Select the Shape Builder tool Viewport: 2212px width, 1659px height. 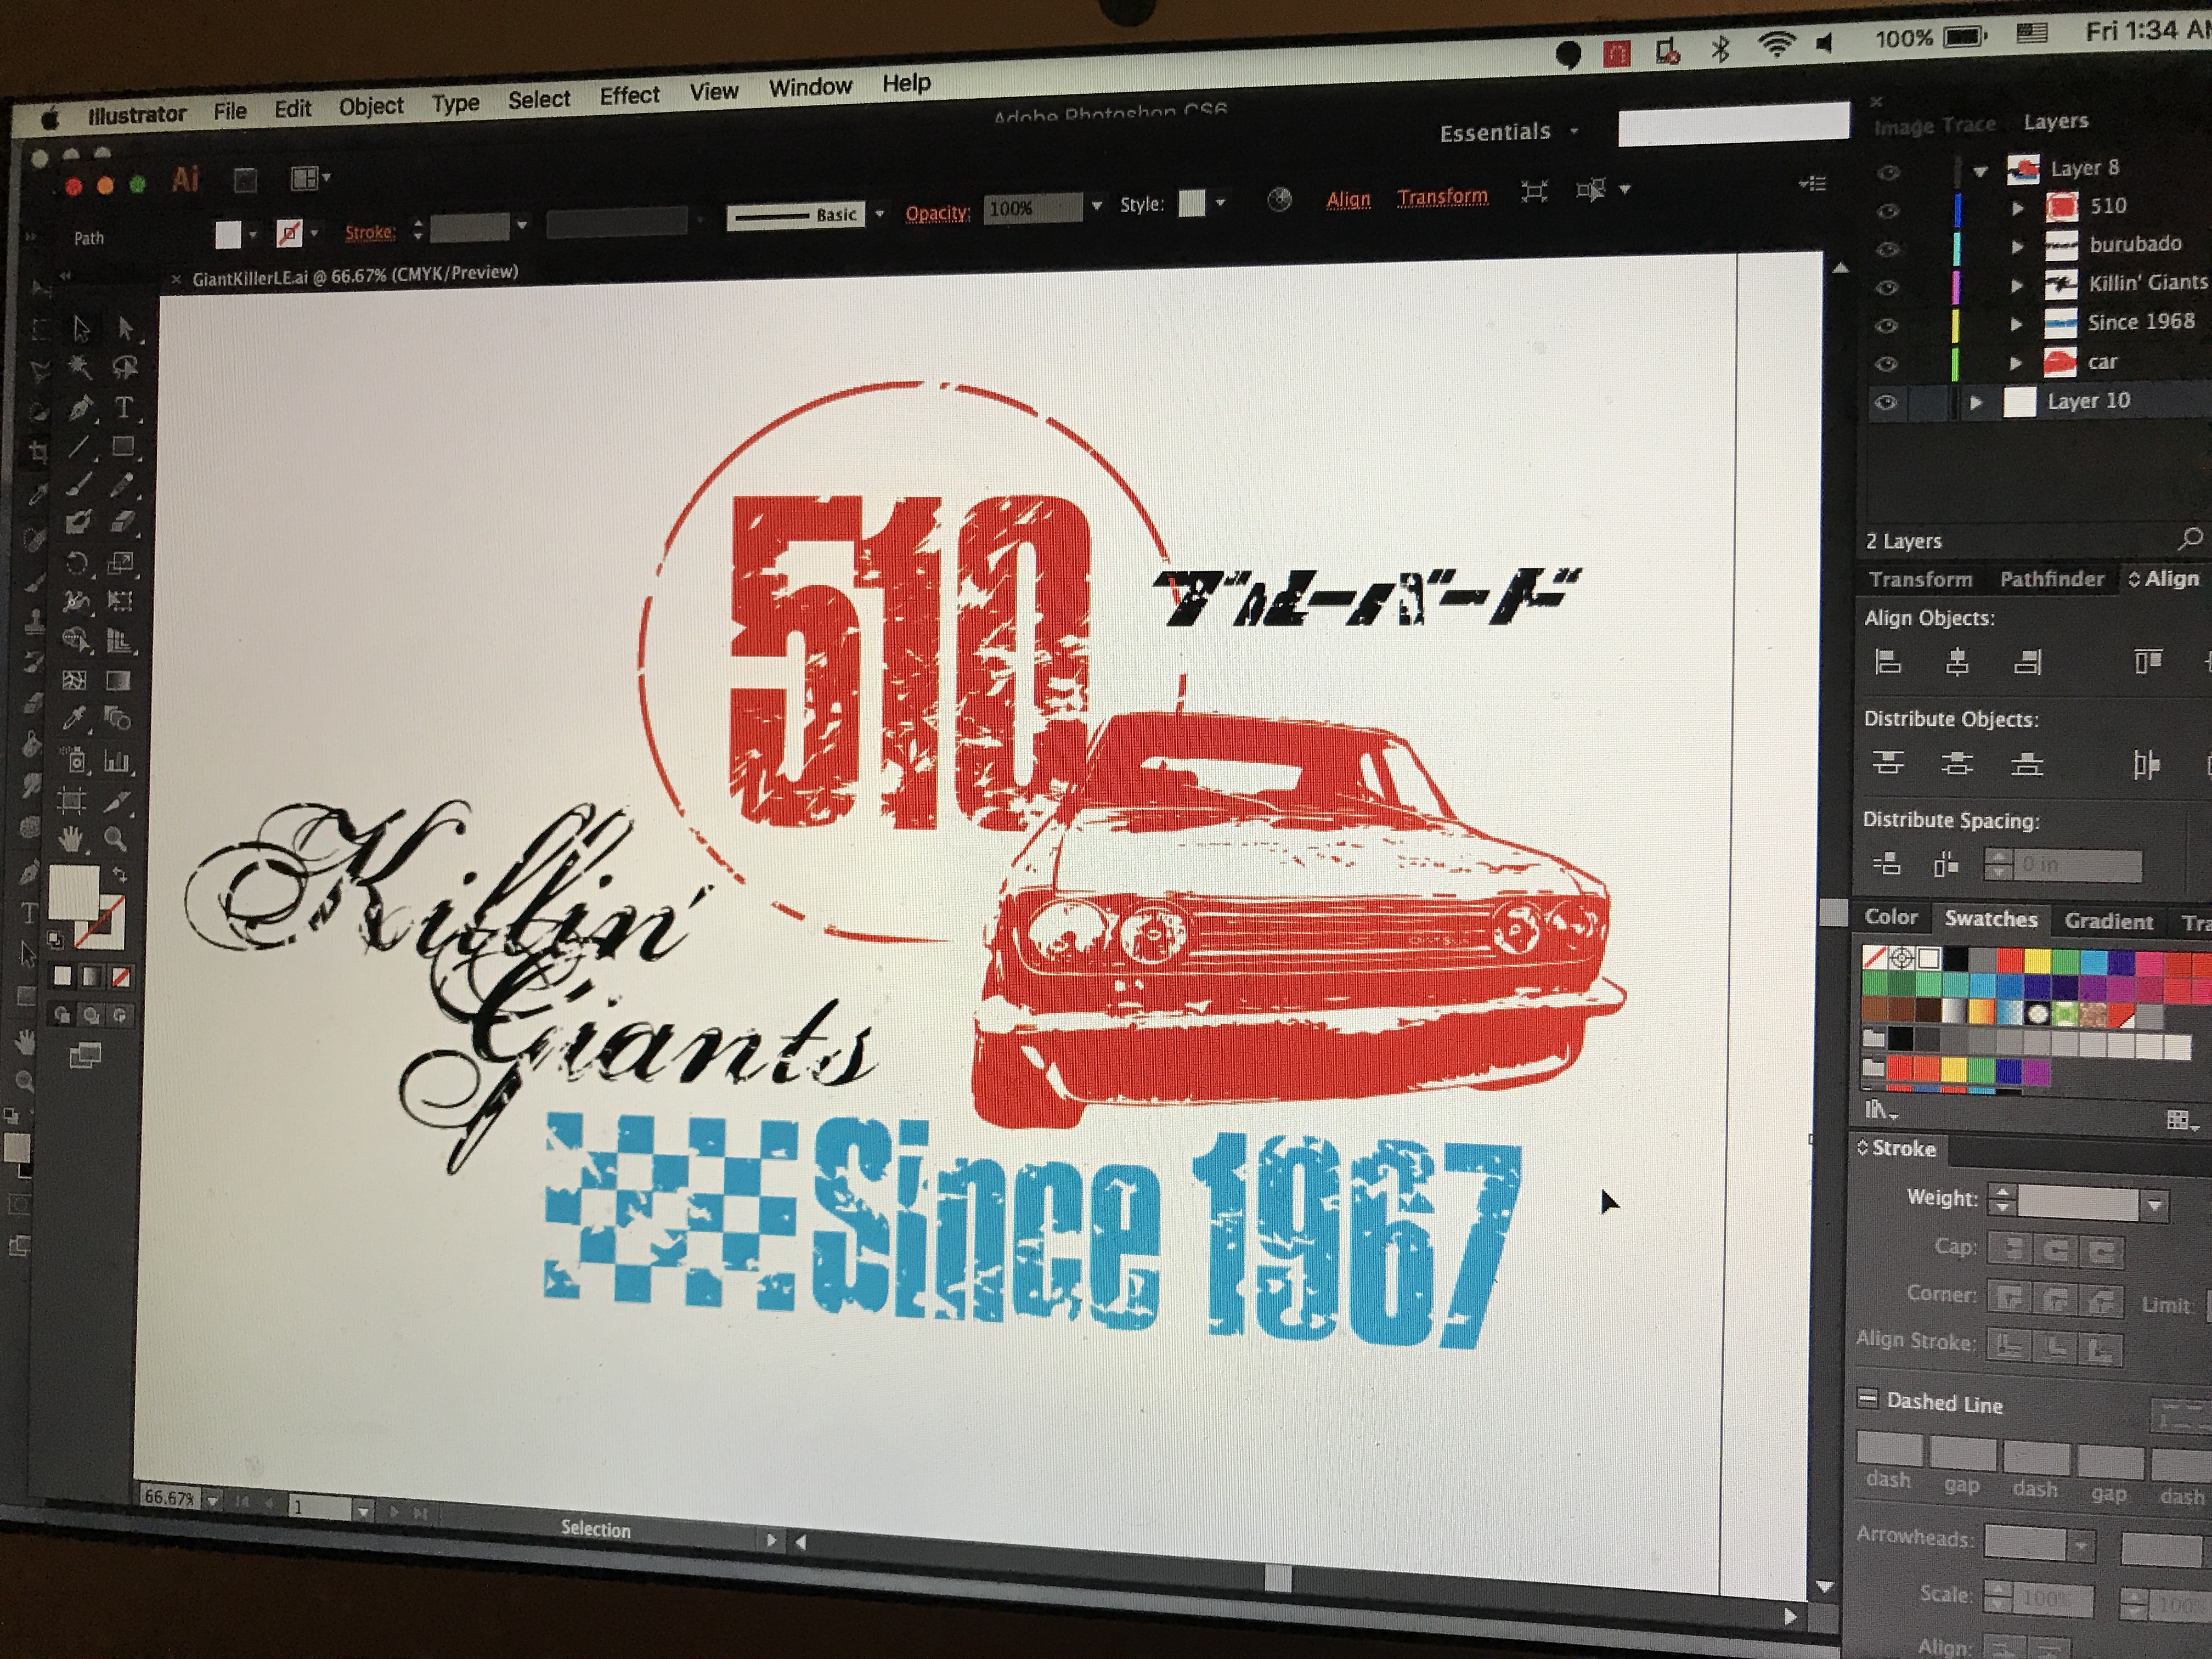pos(76,640)
